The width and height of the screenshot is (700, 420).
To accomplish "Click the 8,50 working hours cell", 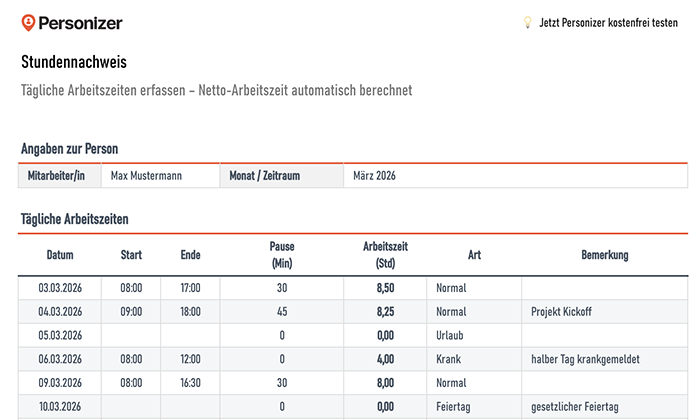I will pos(385,288).
